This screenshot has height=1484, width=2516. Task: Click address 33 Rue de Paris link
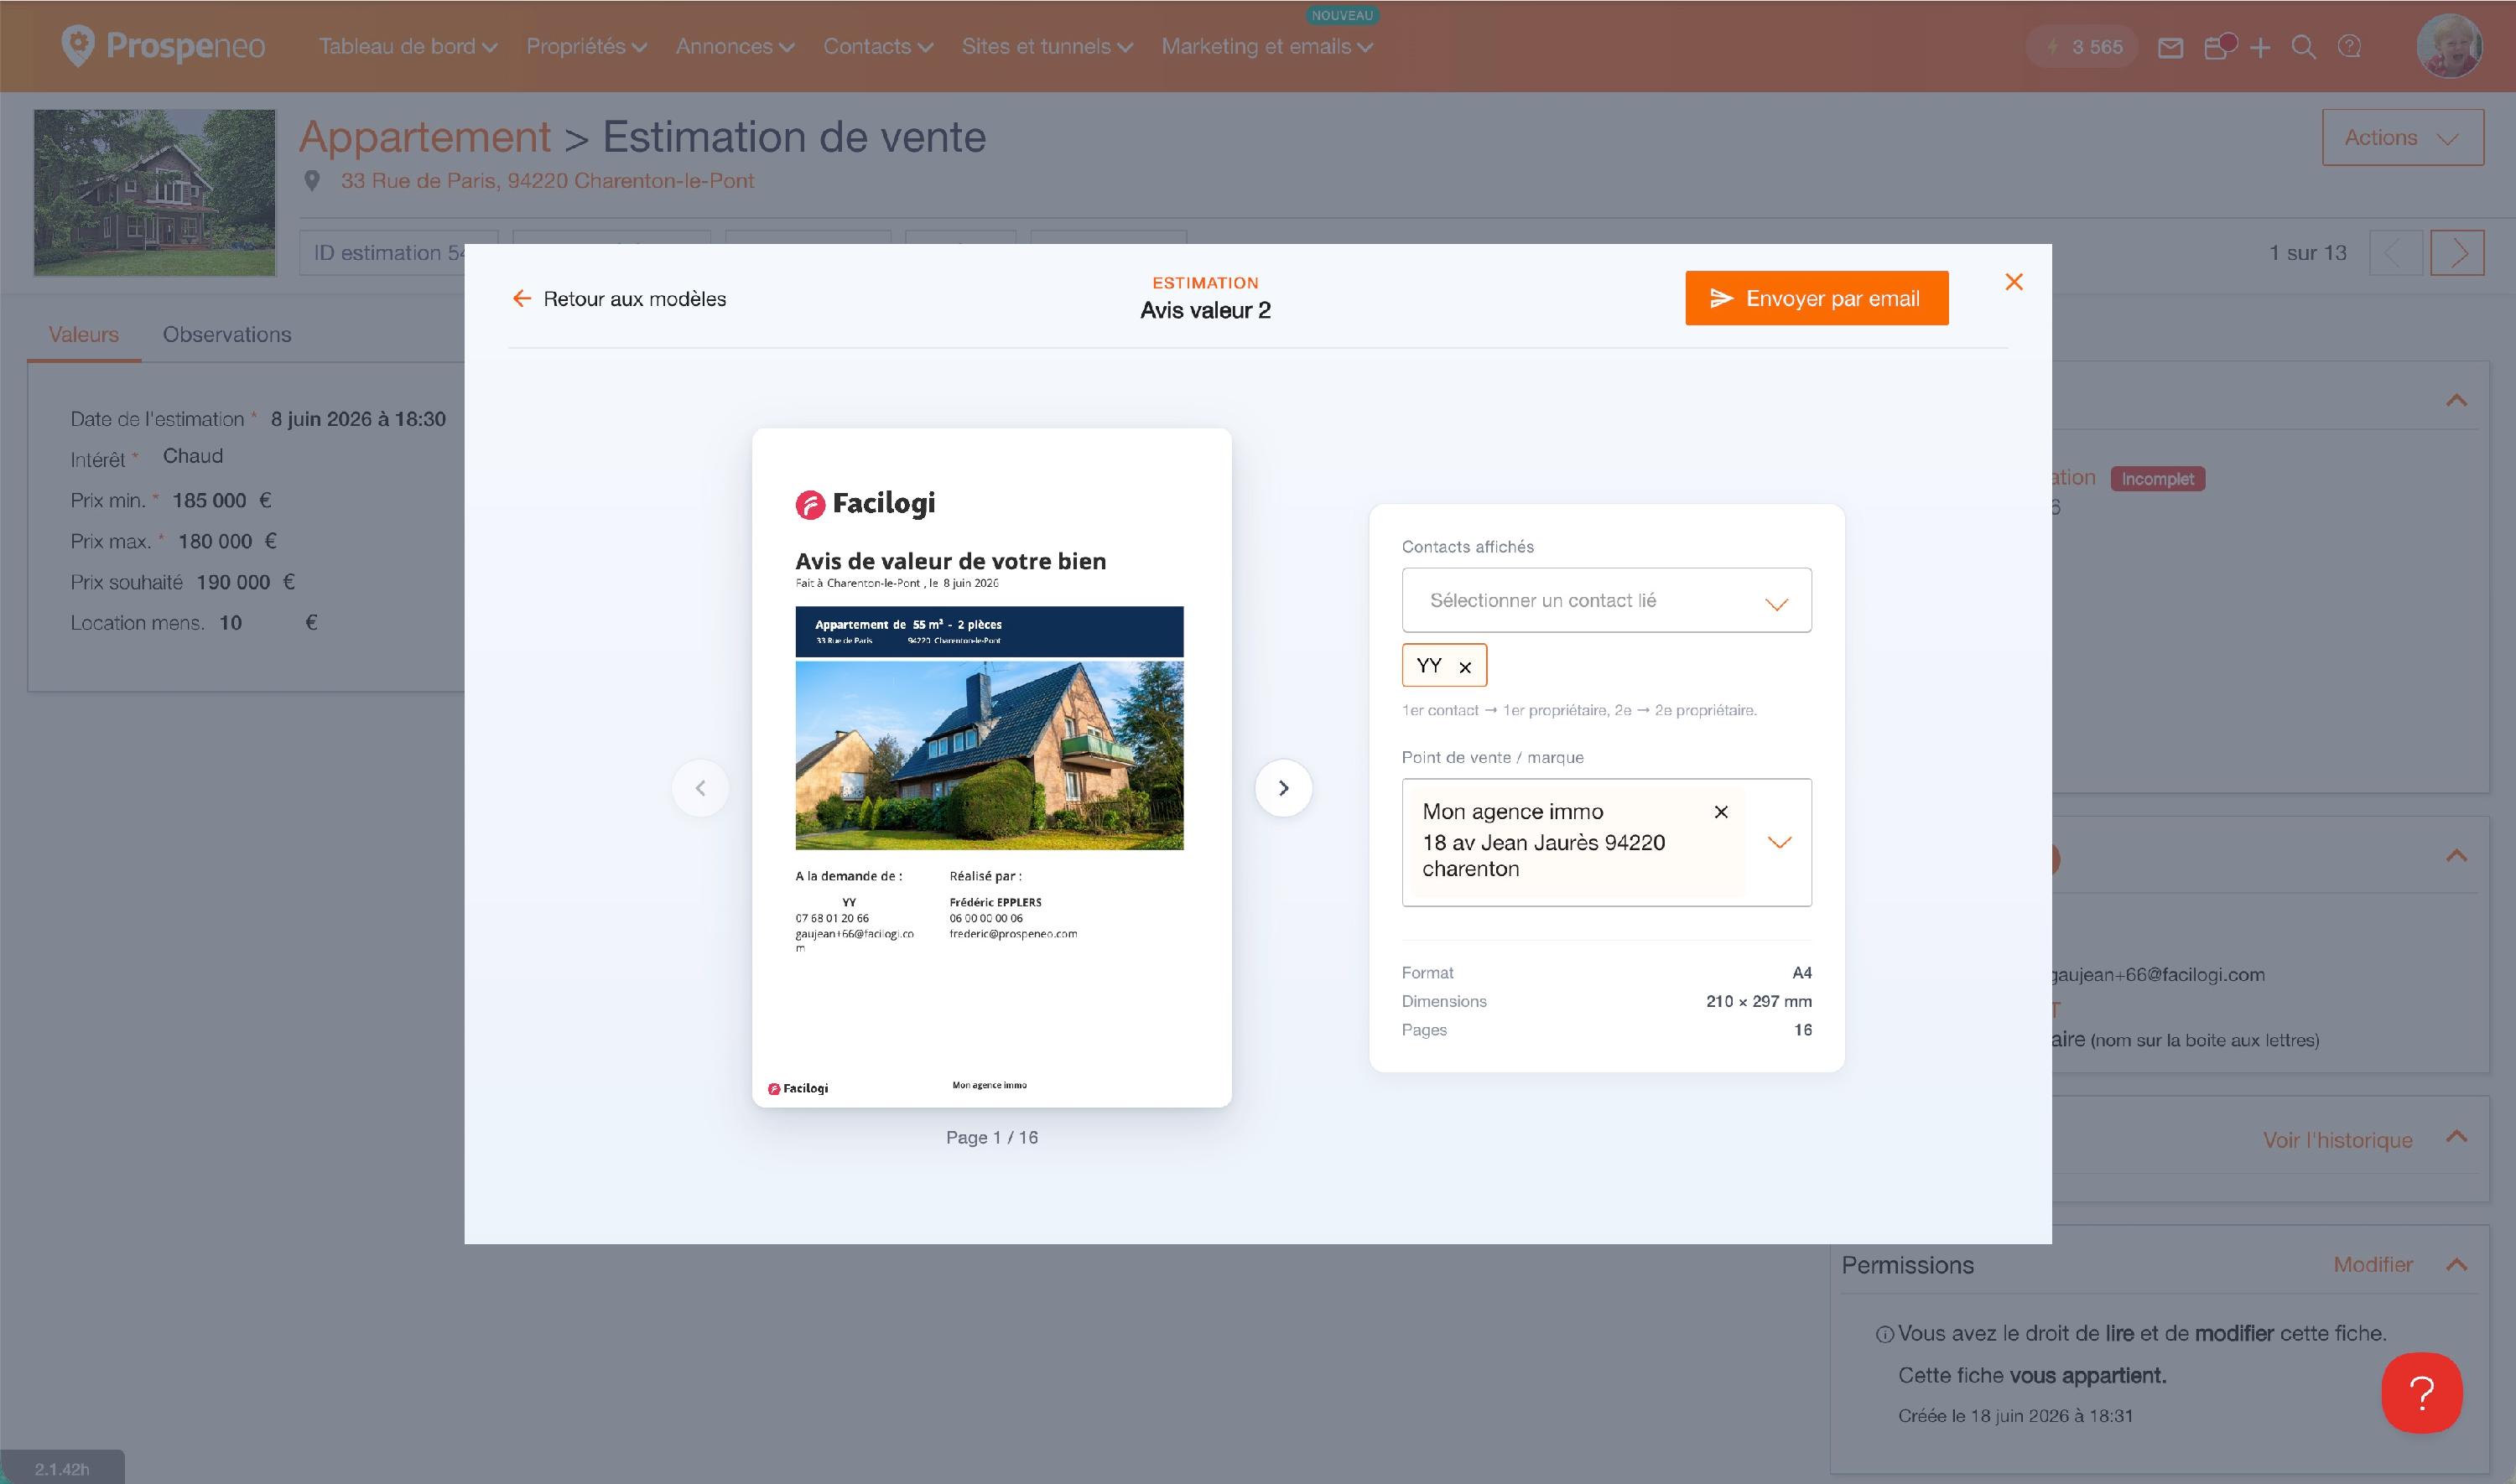[547, 181]
